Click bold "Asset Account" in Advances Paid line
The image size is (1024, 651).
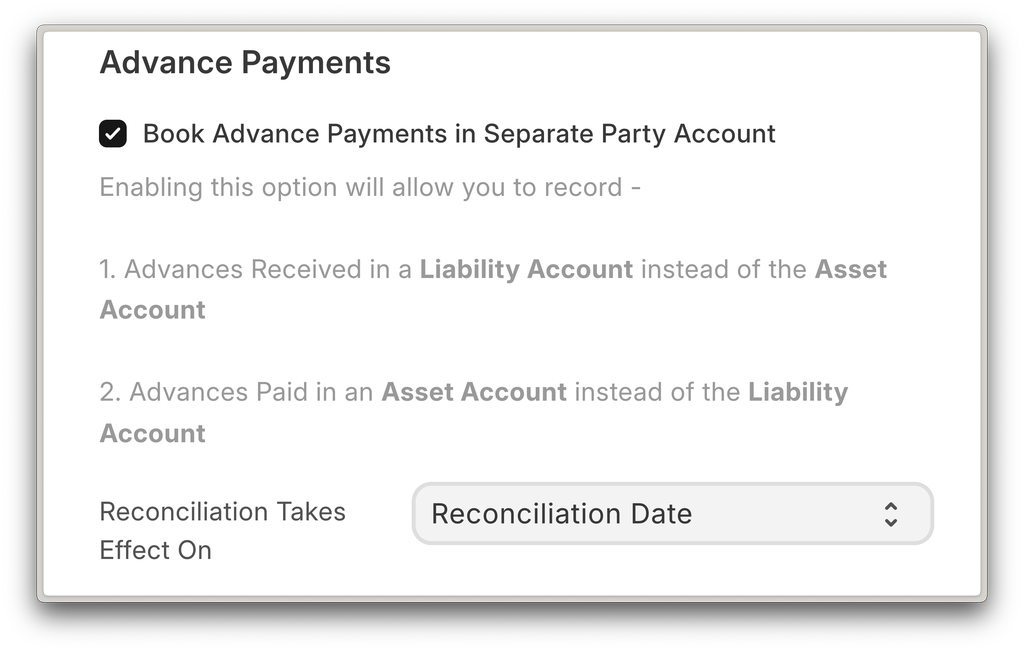point(474,392)
